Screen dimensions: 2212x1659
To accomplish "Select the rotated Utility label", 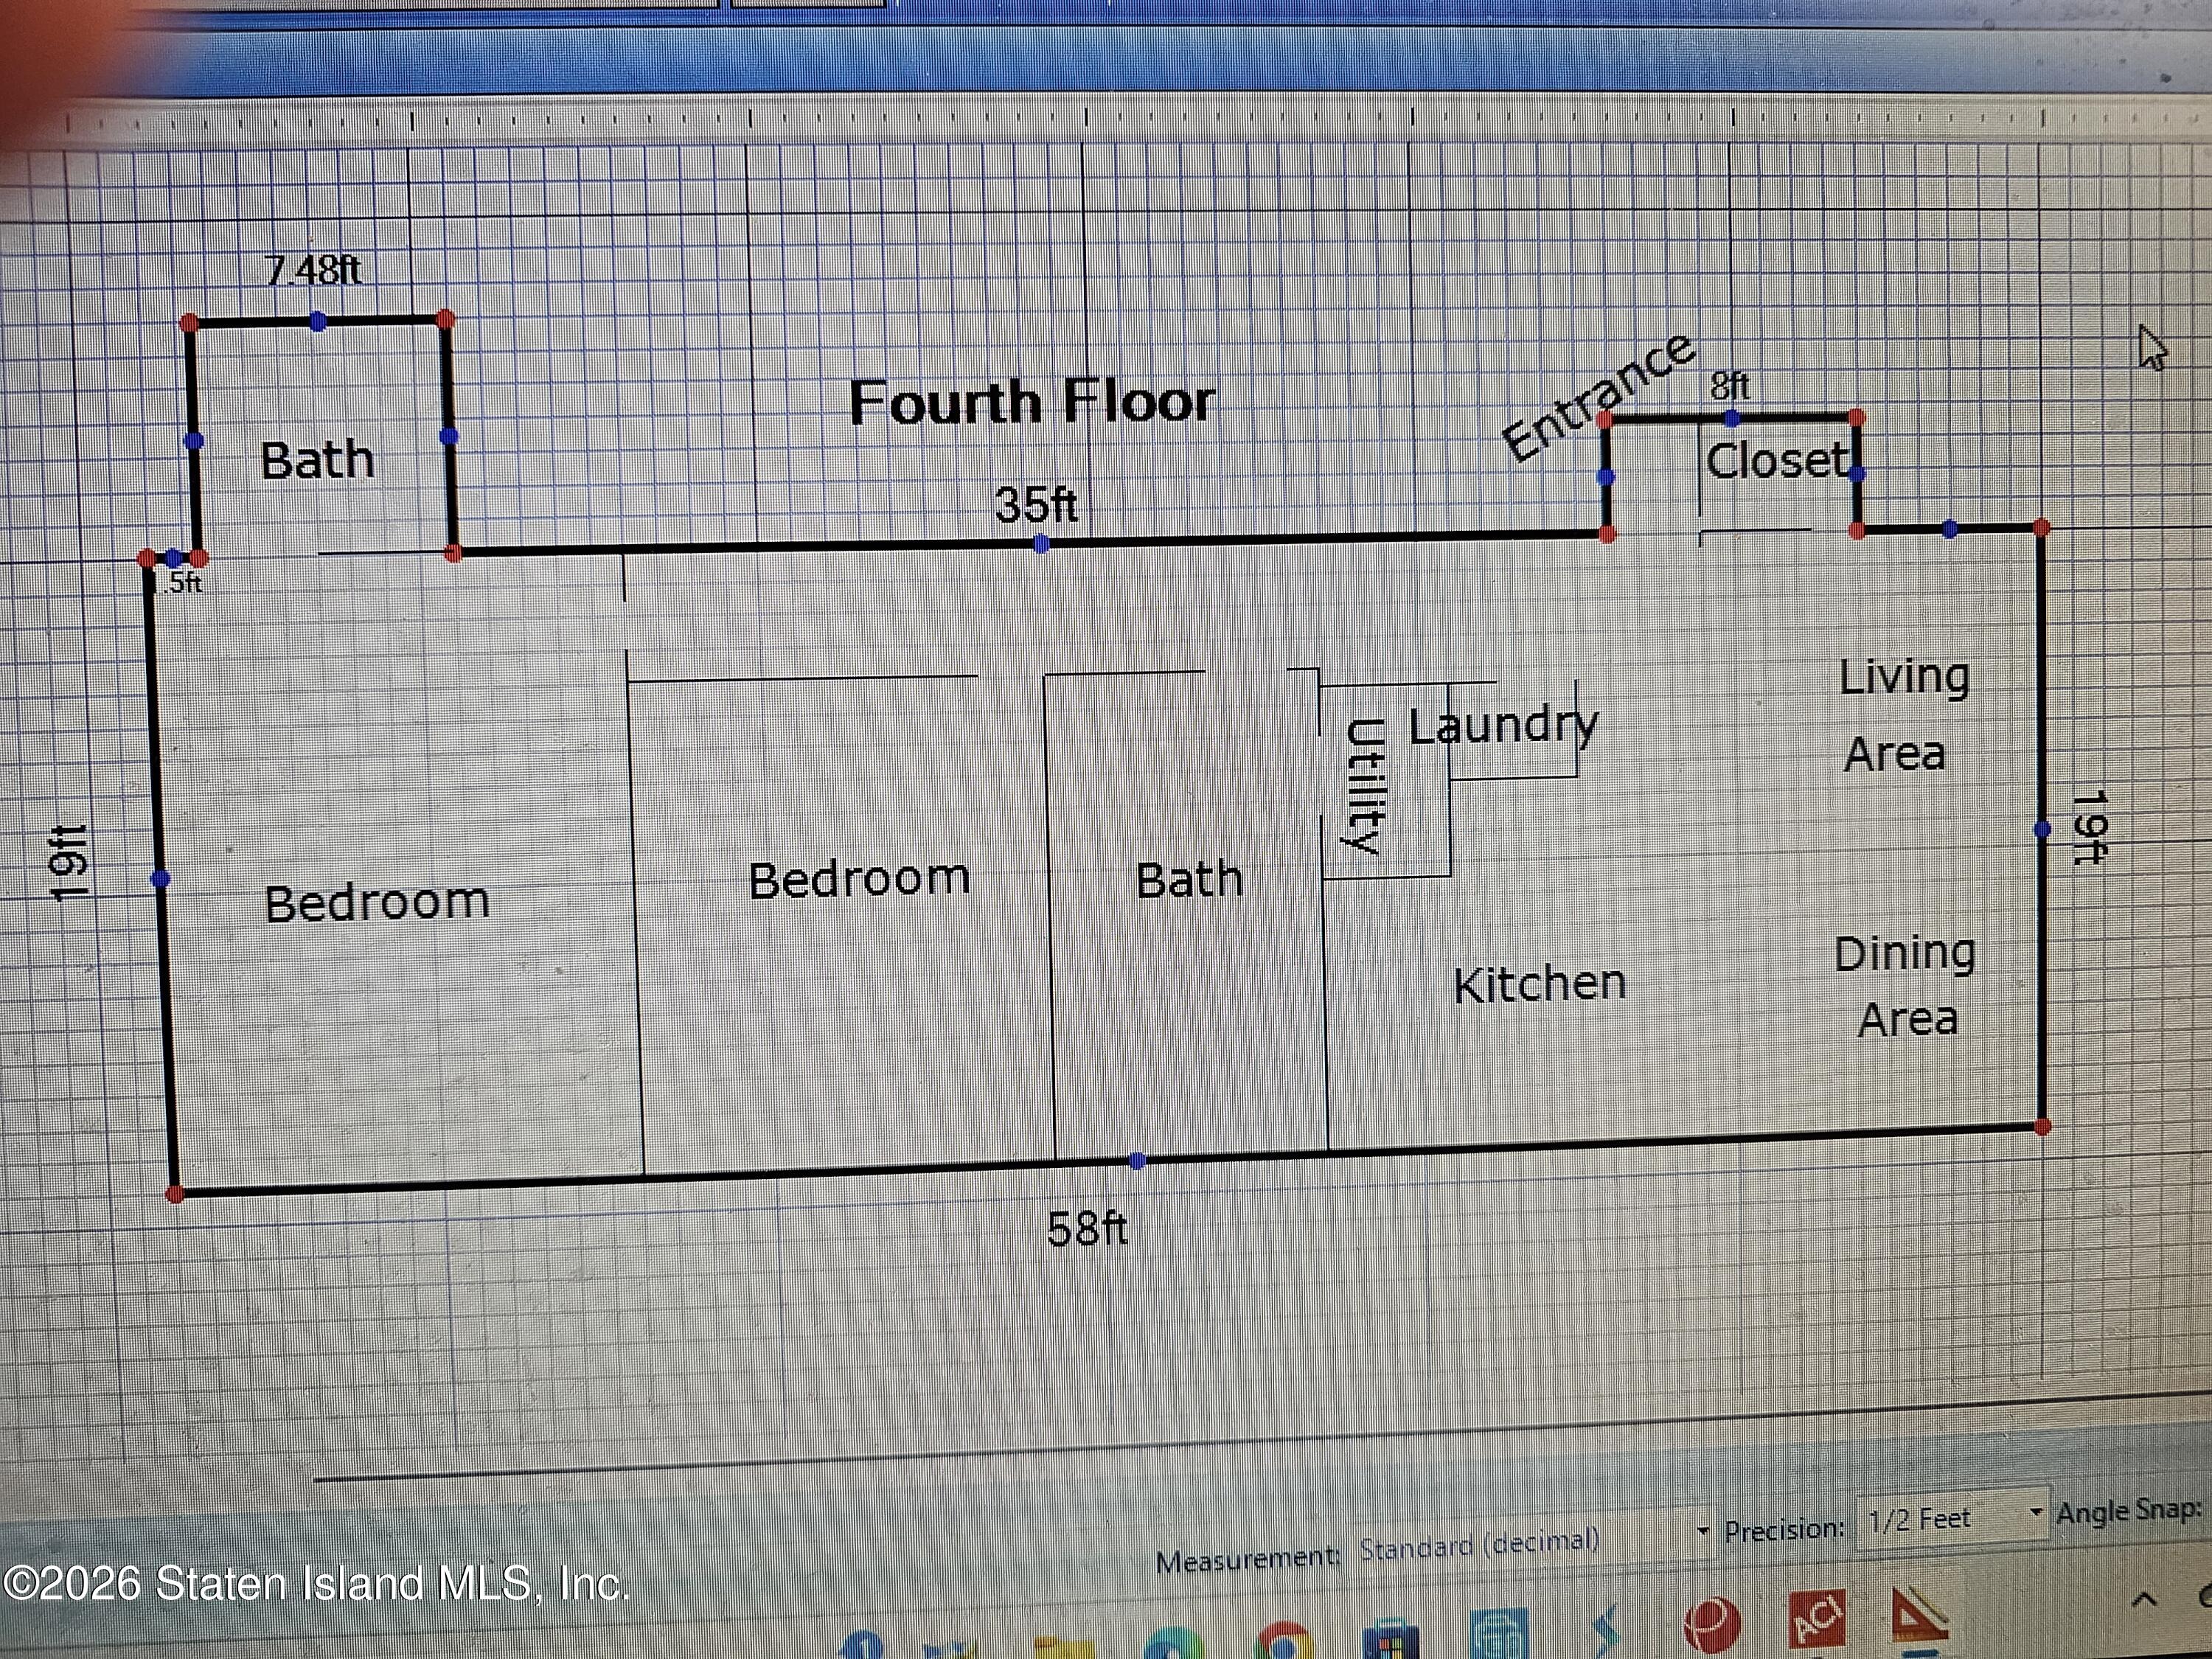I will click(x=1364, y=786).
